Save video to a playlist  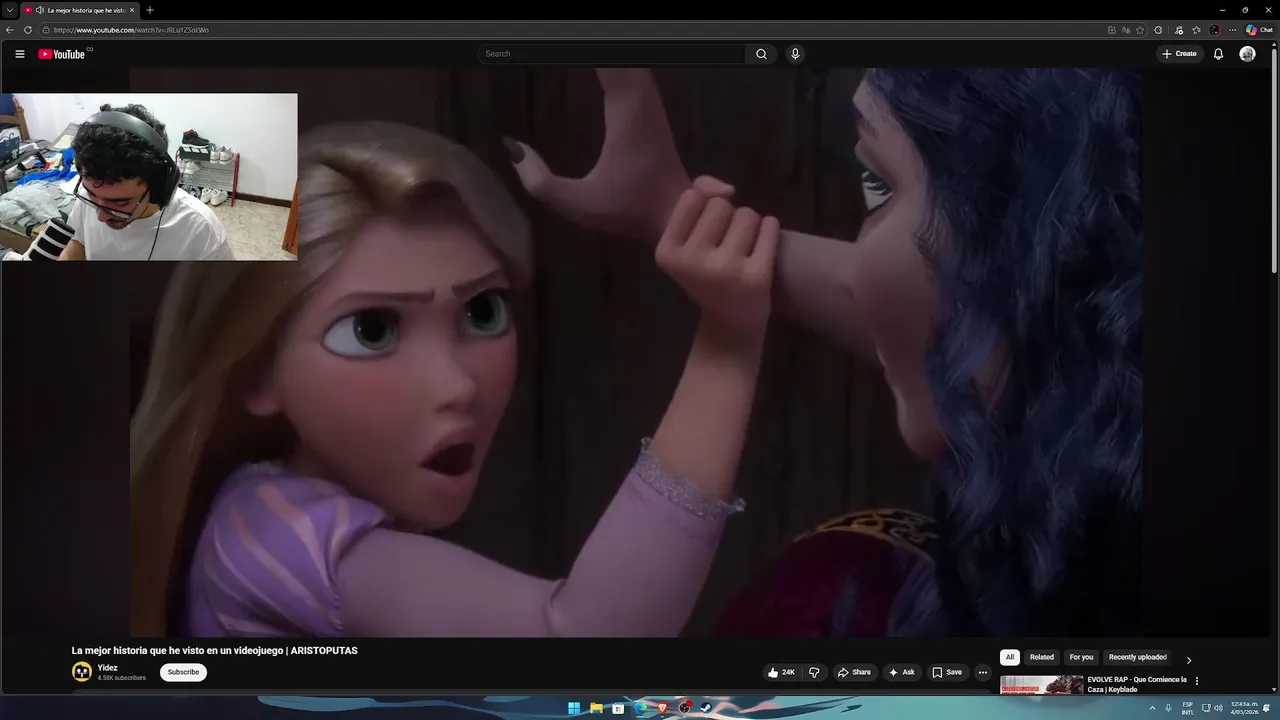946,672
